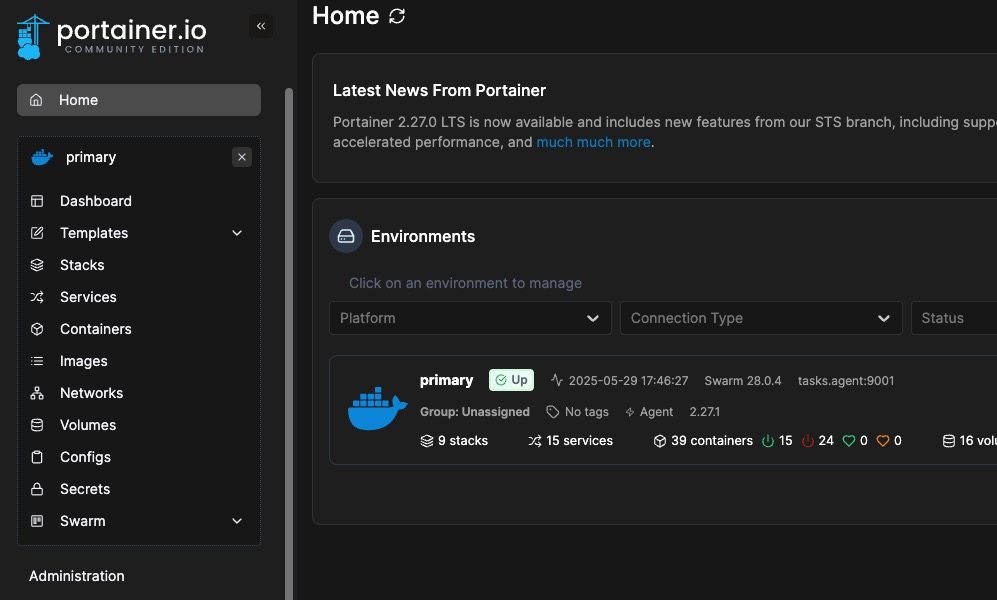997x600 pixels.
Task: Go to Home in the sidebar
Action: (139, 100)
